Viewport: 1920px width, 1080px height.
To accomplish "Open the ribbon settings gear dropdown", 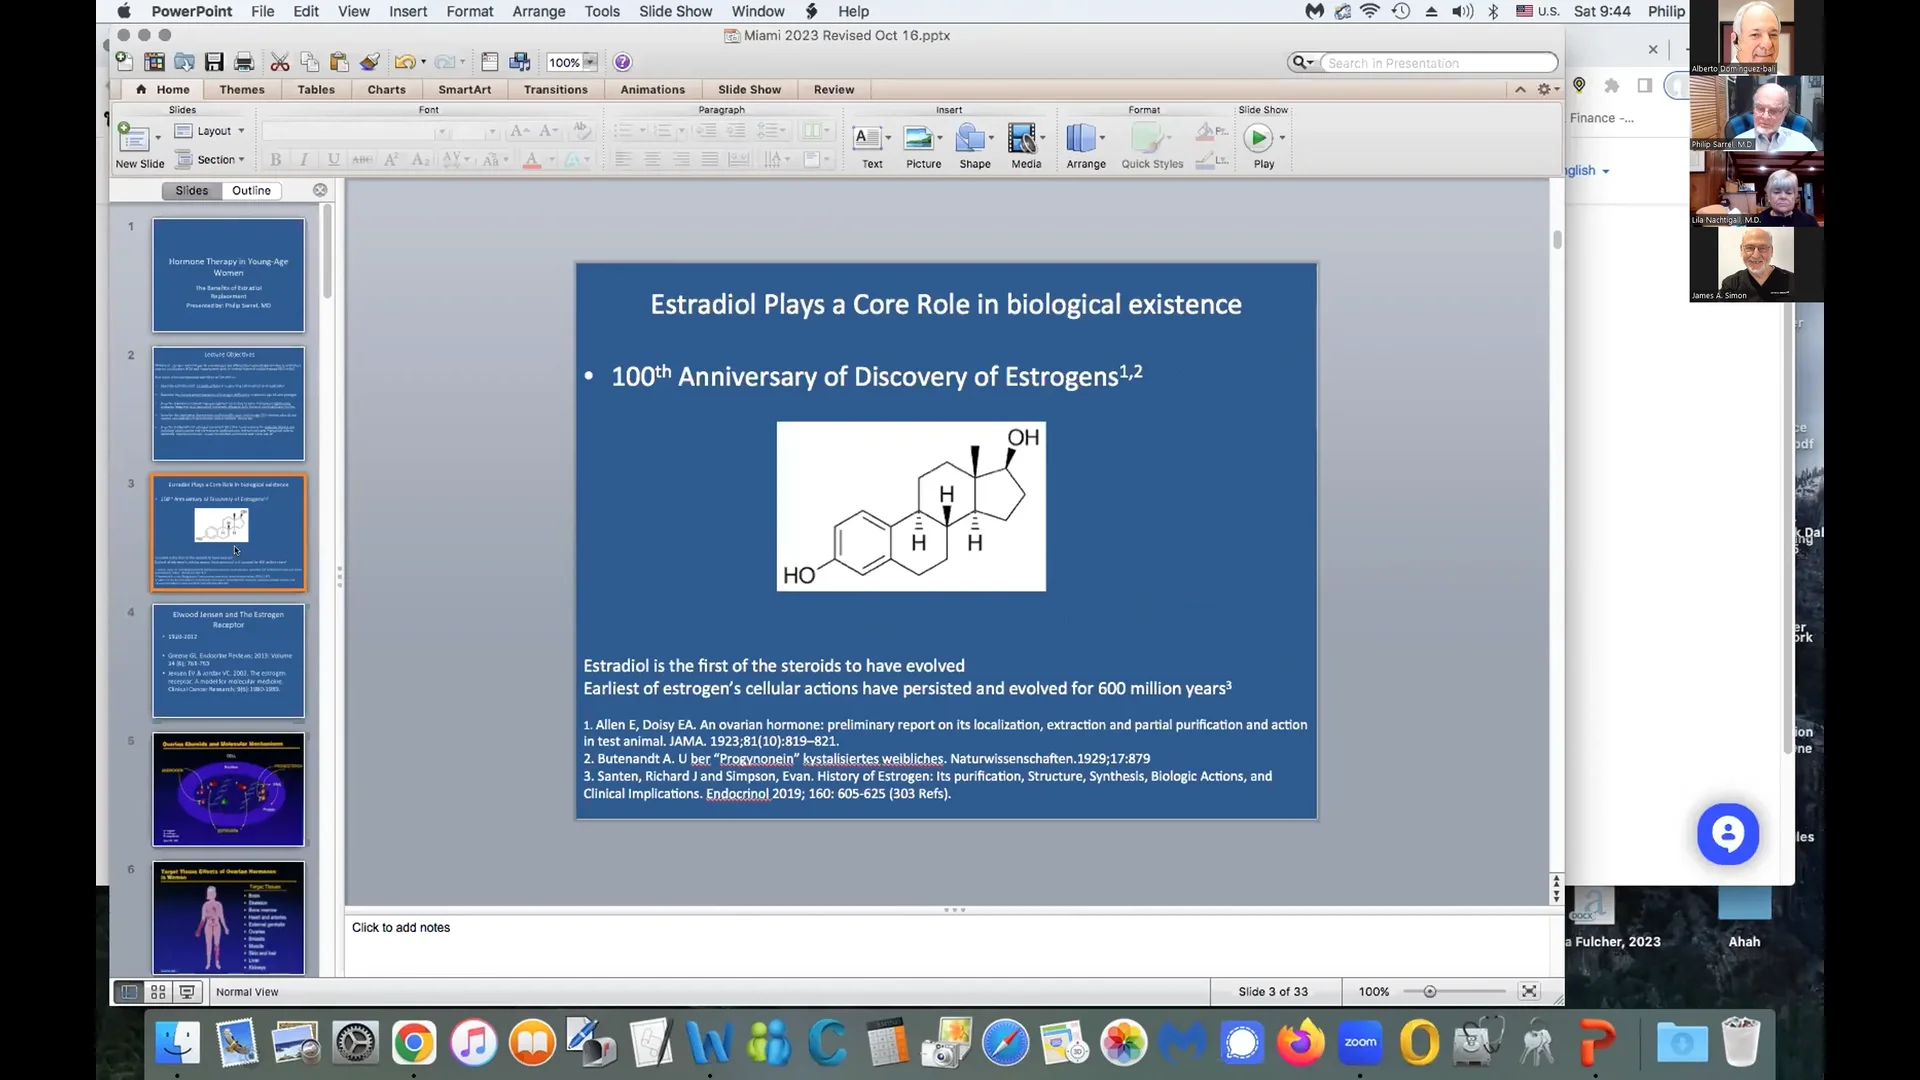I will click(1548, 89).
